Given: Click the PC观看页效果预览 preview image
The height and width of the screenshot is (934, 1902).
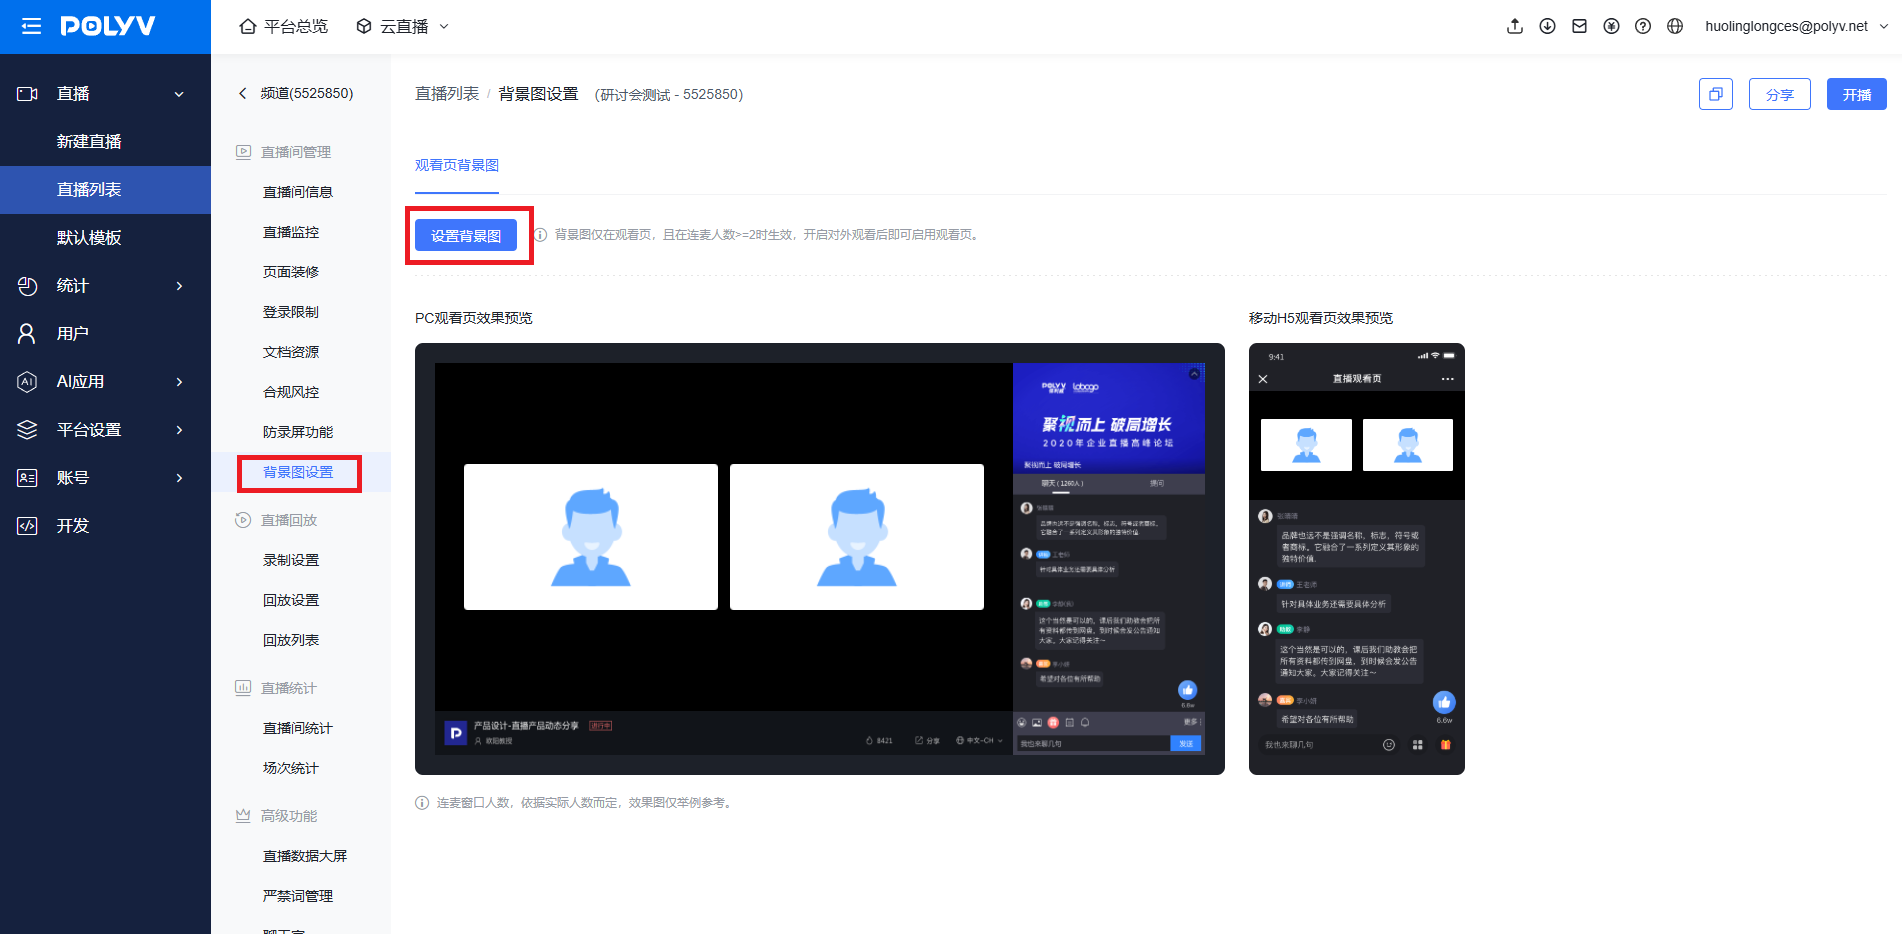Looking at the screenshot, I should (x=820, y=559).
